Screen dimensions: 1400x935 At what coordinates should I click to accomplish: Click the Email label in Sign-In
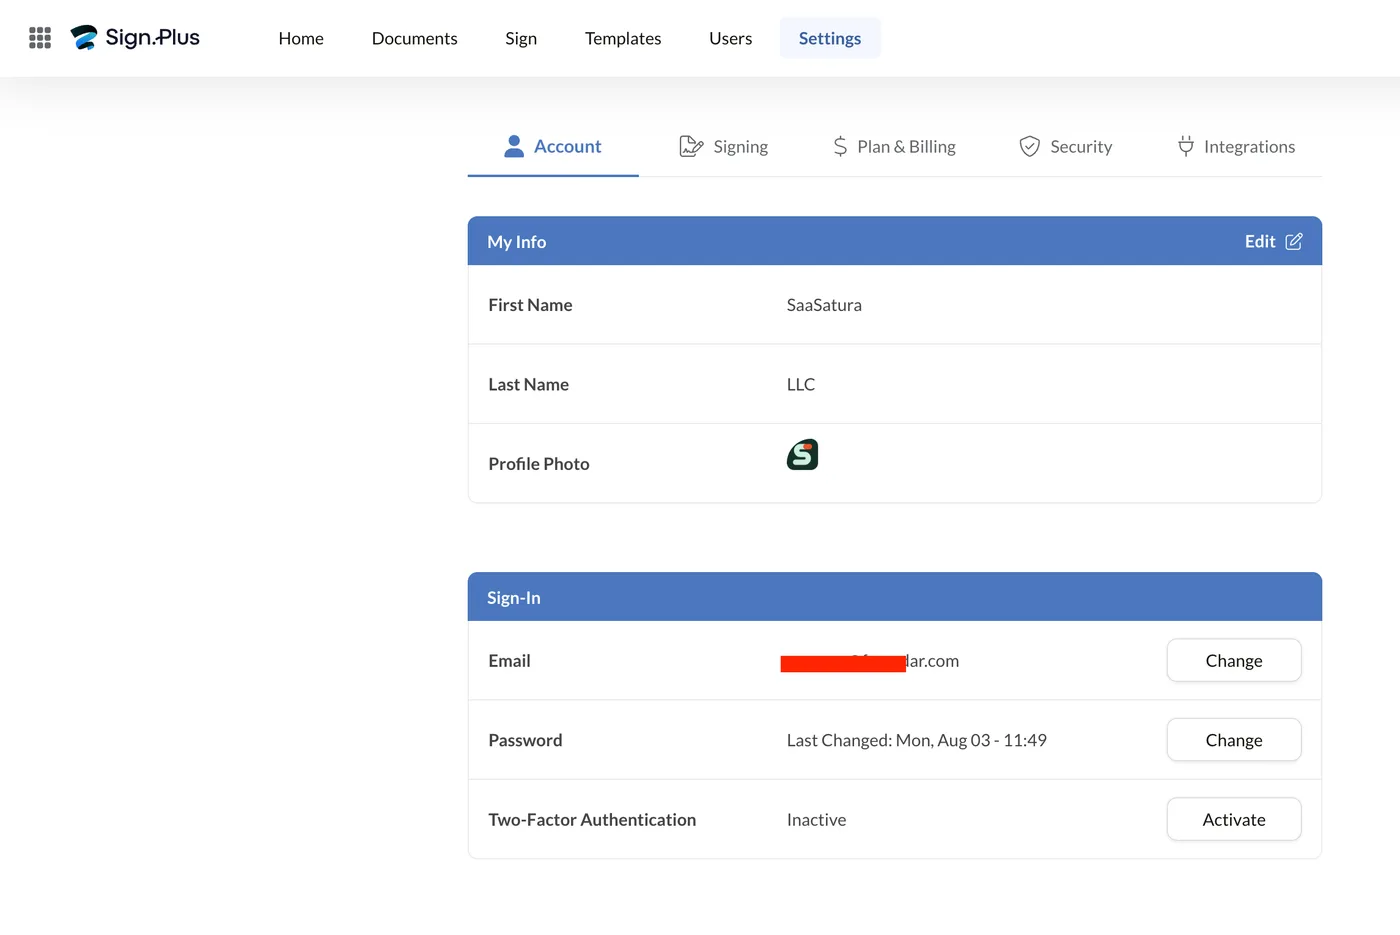[x=509, y=660]
